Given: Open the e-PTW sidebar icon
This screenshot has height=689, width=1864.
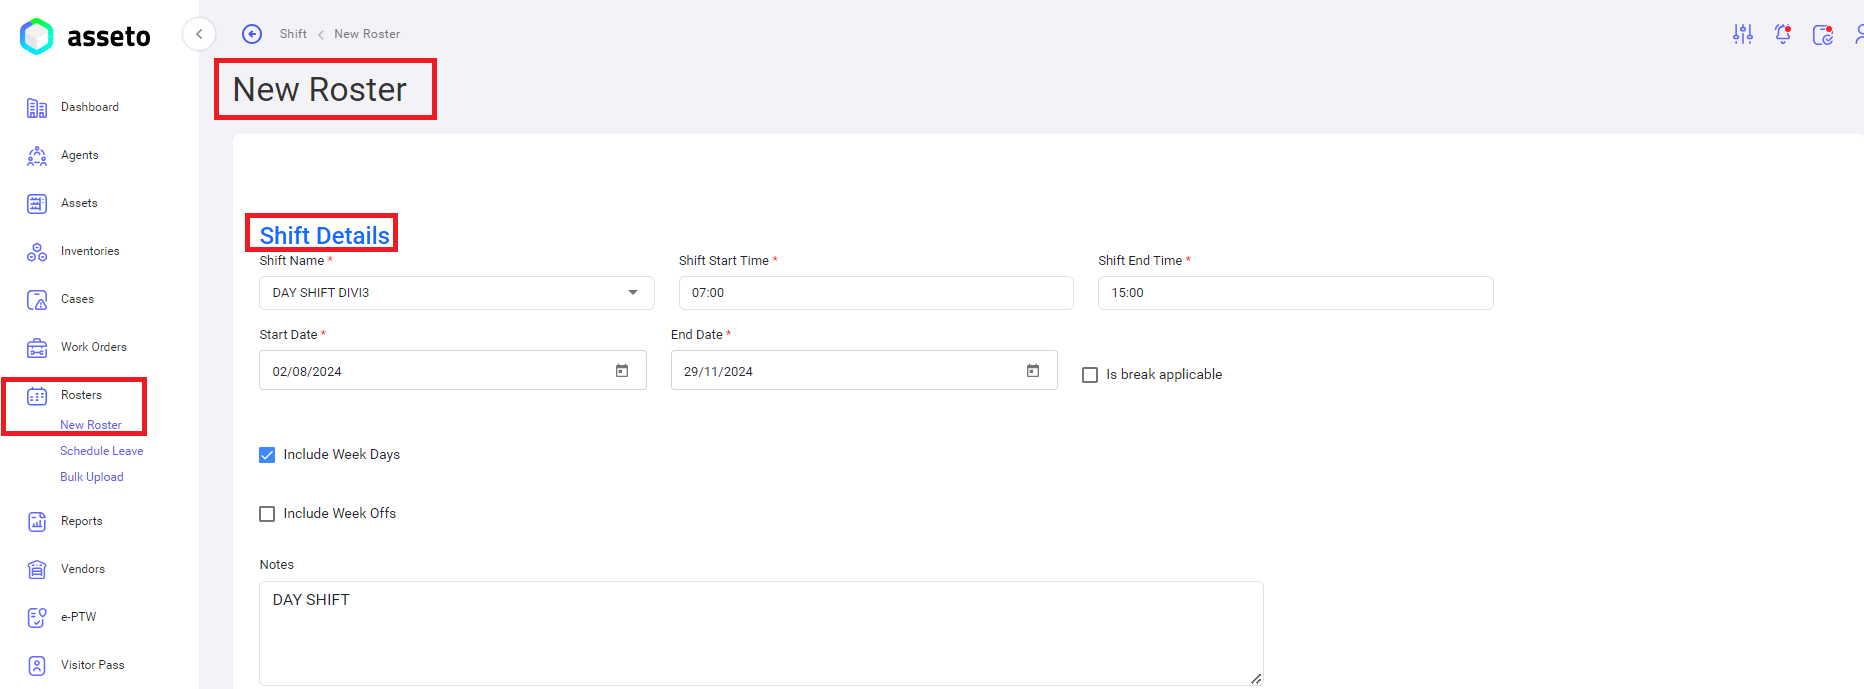Looking at the screenshot, I should click(37, 618).
